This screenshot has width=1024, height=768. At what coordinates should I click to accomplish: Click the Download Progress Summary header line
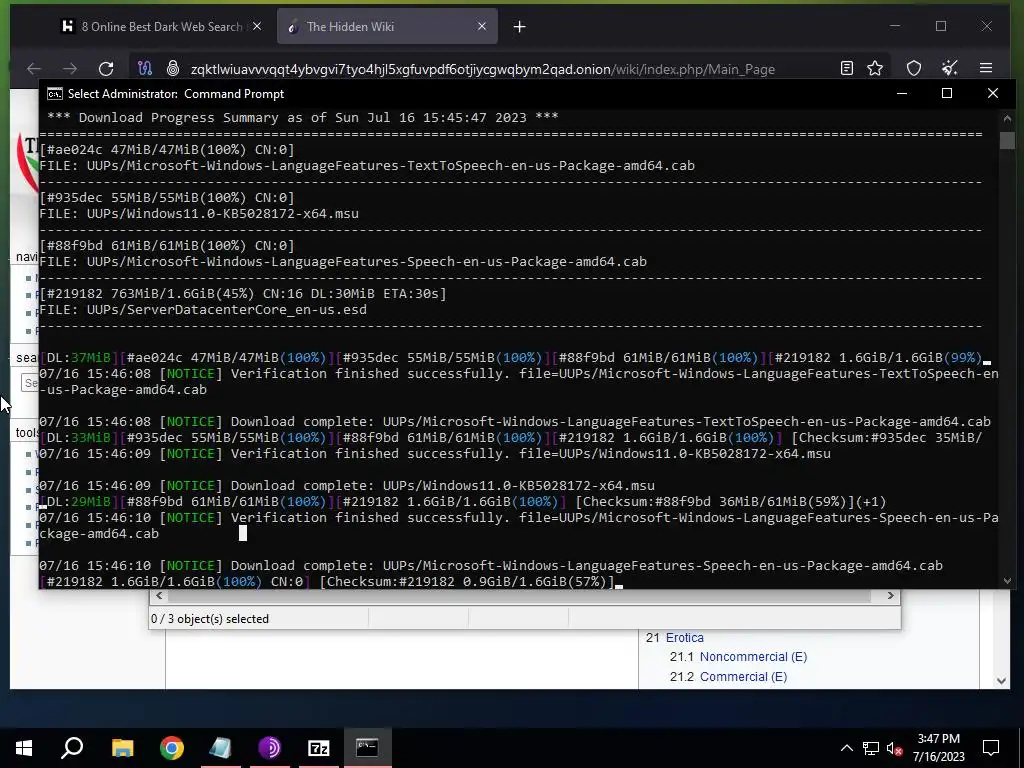point(302,118)
